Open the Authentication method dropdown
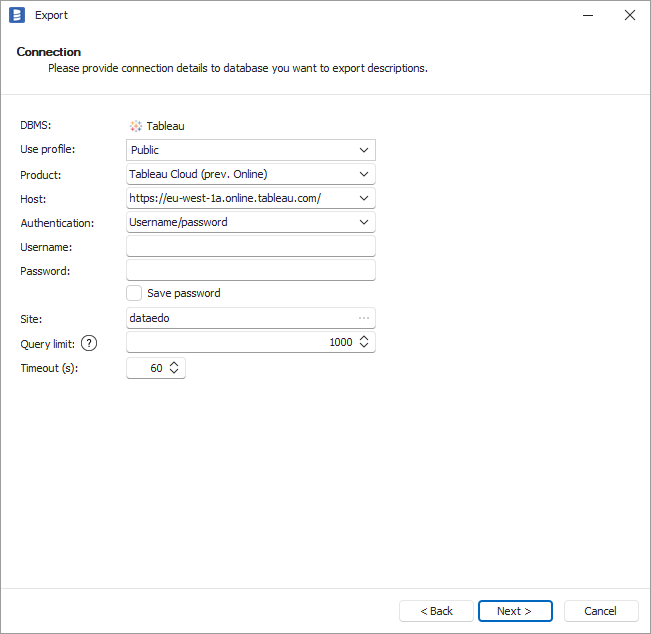Viewport: 651px width, 634px height. (364, 222)
